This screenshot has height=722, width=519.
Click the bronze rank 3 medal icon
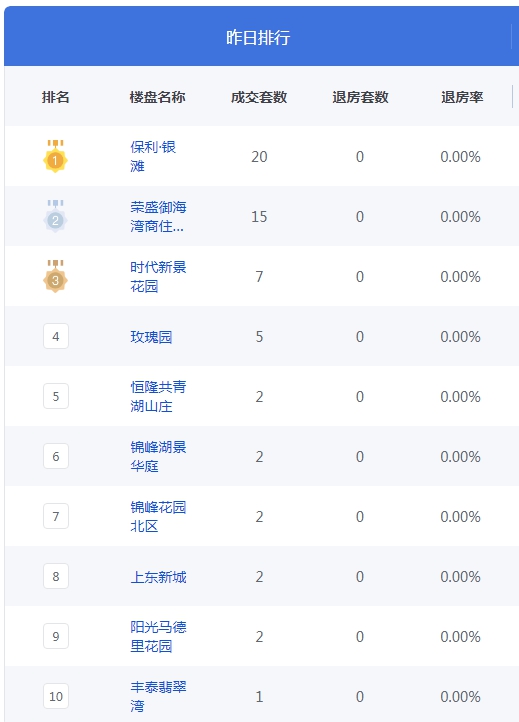pyautogui.click(x=55, y=276)
